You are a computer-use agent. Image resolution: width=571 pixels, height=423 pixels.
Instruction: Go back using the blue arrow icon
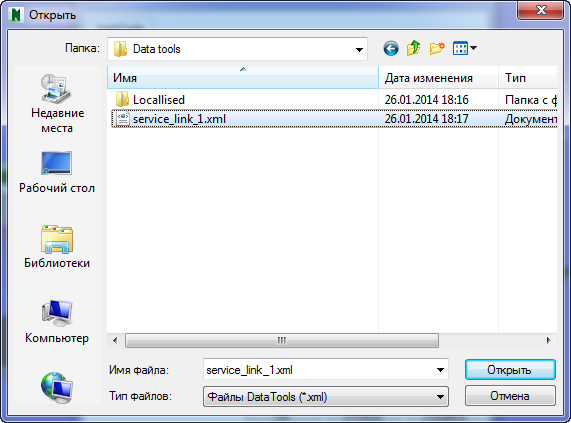tap(391, 48)
